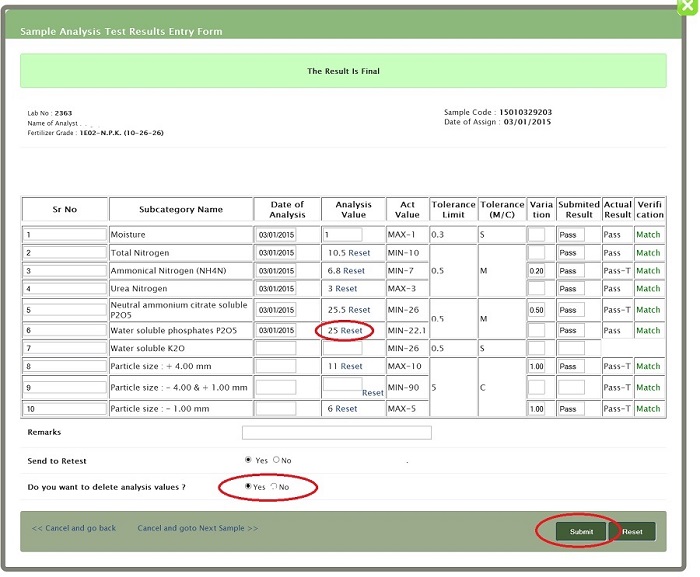This screenshot has width=700, height=577.
Task: Reset Water soluble phosphates P2O5 value
Action: point(352,330)
